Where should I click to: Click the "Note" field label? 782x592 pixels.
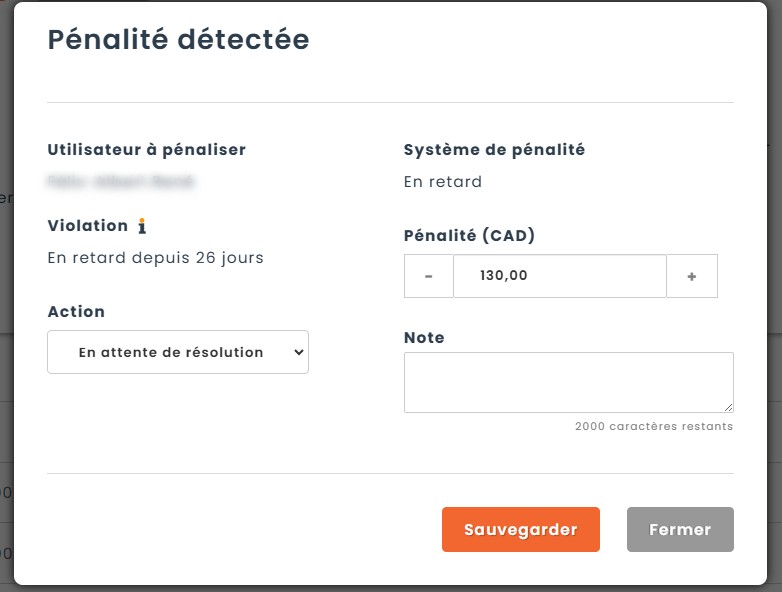pos(424,338)
